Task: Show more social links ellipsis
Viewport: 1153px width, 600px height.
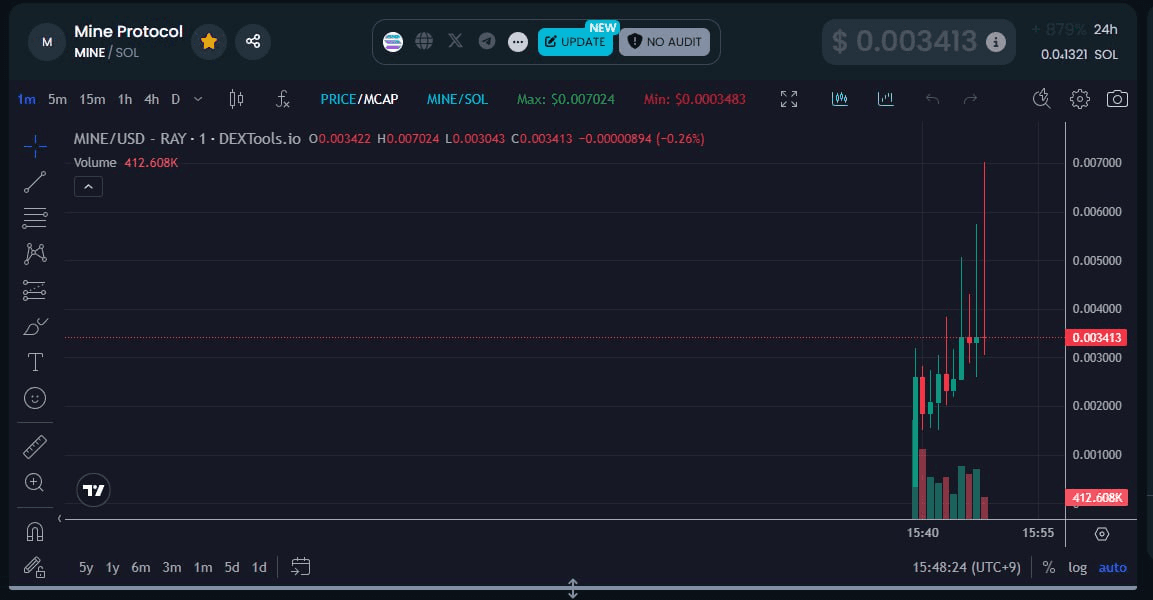Action: coord(518,42)
